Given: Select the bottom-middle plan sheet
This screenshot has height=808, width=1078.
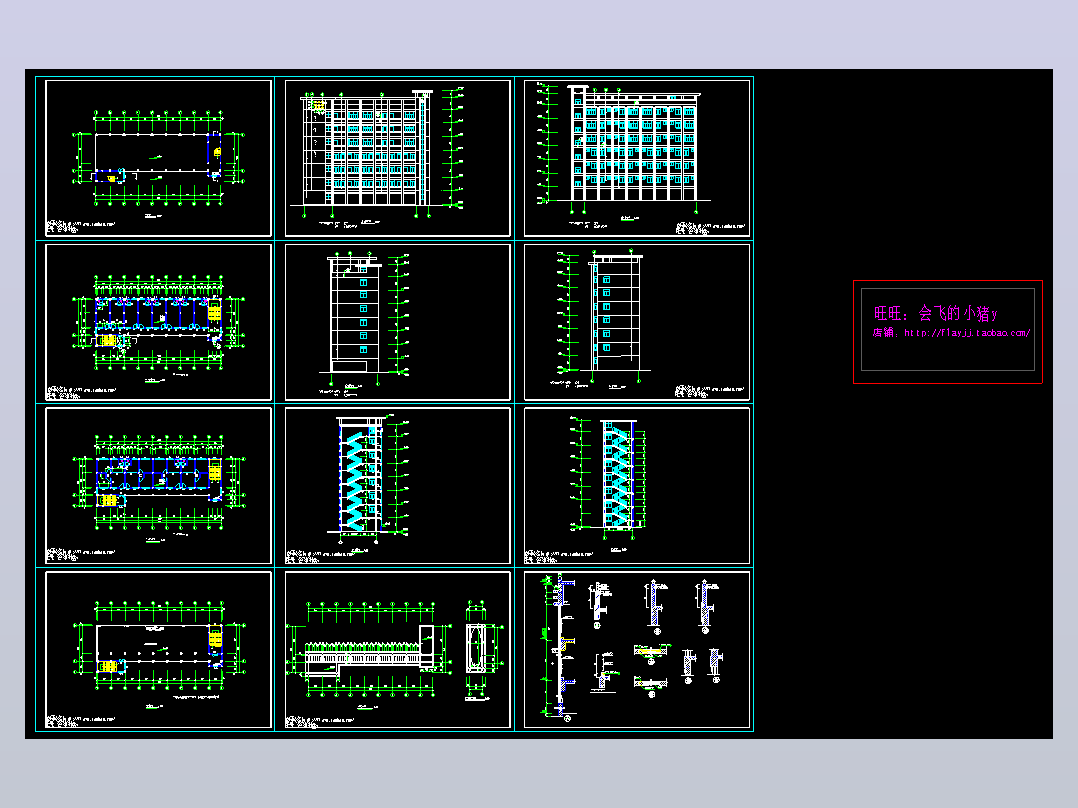Looking at the screenshot, I should (398, 649).
